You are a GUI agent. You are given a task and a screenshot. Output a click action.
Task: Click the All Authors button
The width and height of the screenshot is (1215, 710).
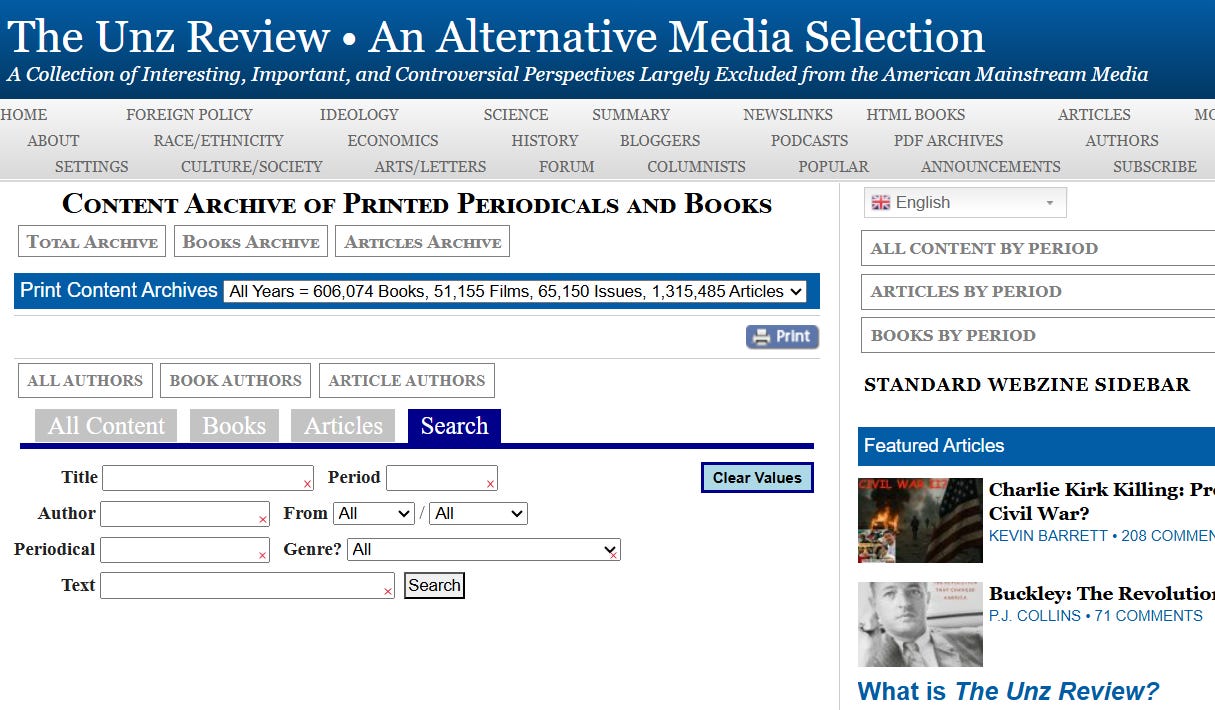pyautogui.click(x=85, y=380)
